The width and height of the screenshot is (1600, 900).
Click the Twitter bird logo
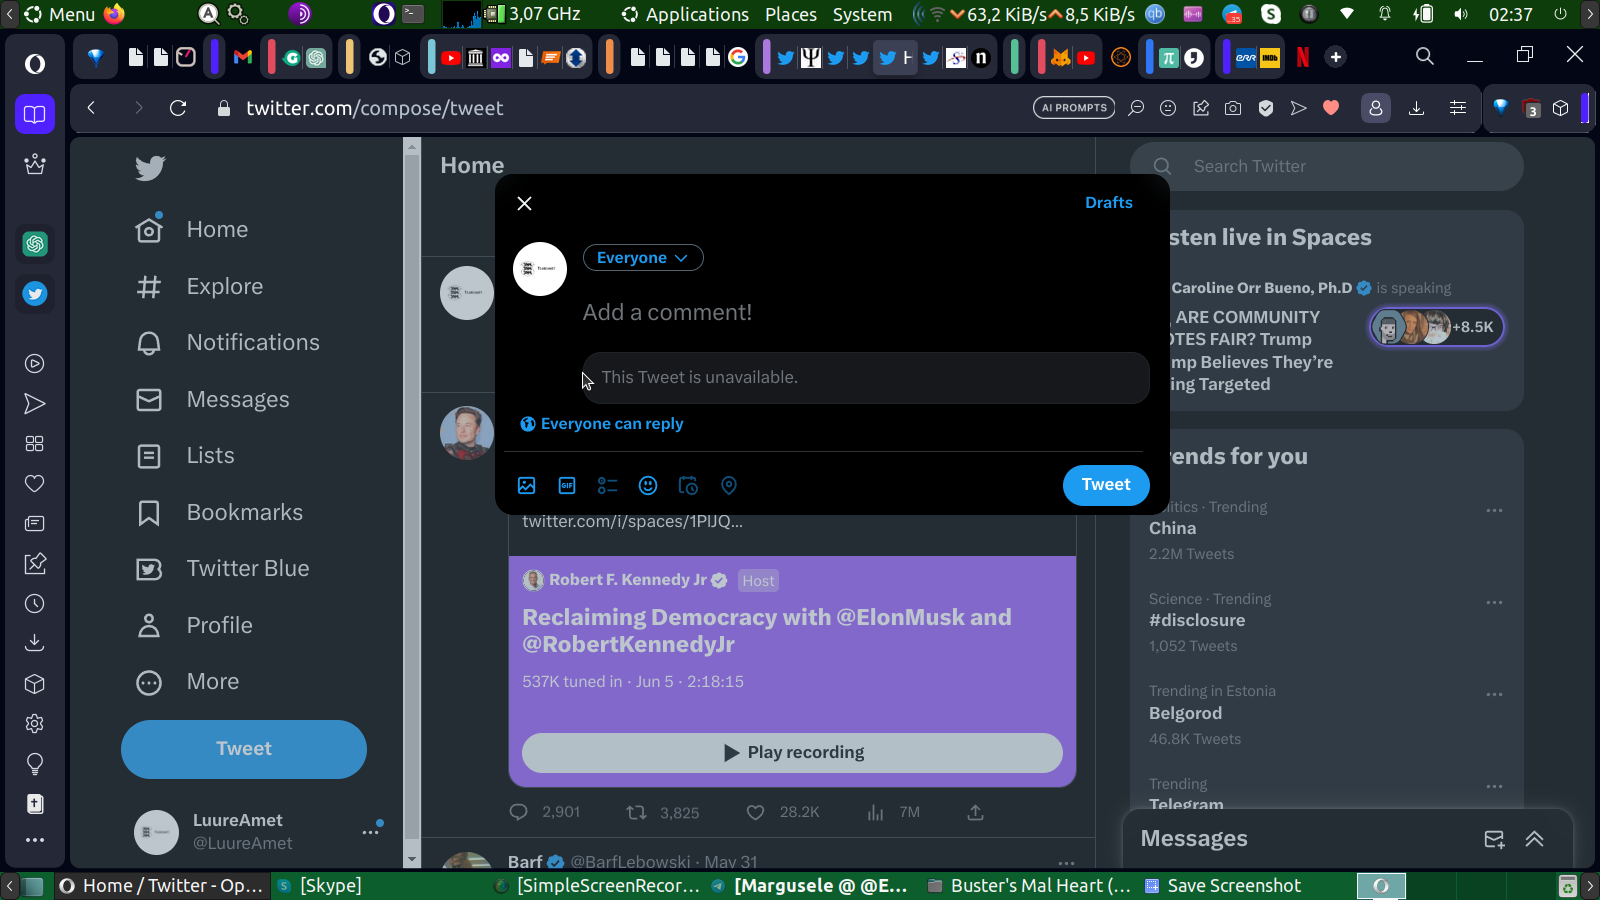coord(150,168)
